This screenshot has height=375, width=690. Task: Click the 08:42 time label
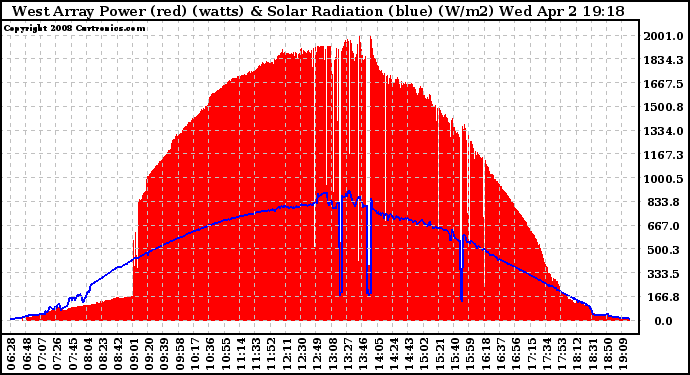[x=118, y=354]
